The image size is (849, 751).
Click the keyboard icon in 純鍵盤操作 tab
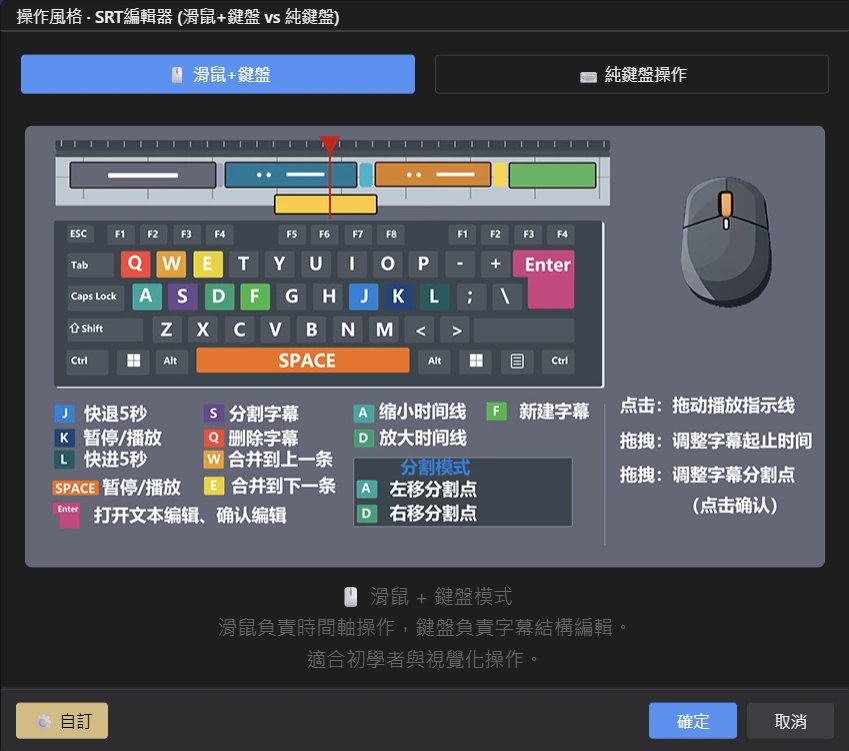588,77
